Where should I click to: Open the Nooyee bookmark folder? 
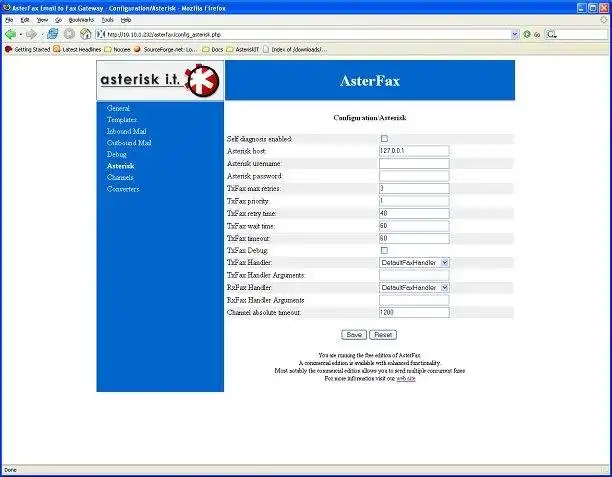(x=117, y=50)
